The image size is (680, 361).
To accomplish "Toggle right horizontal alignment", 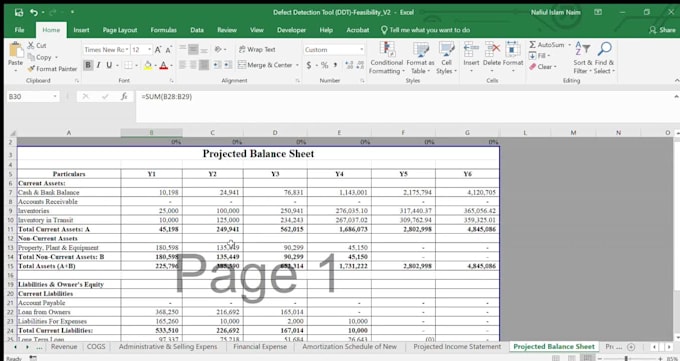I will (x=203, y=65).
